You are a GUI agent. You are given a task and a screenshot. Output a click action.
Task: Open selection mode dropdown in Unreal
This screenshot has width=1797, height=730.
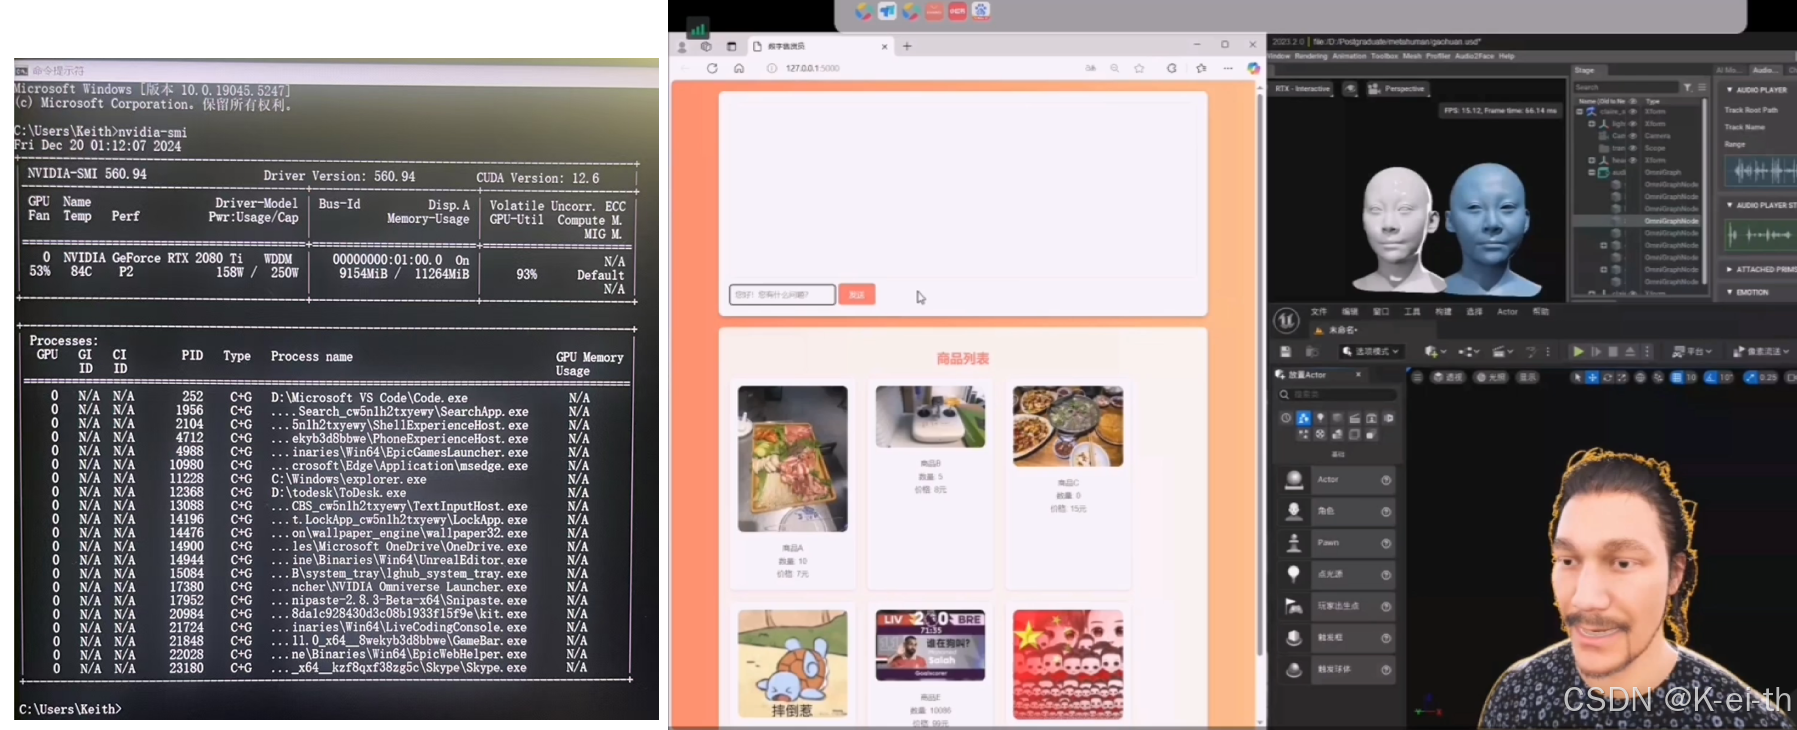tap(1371, 352)
